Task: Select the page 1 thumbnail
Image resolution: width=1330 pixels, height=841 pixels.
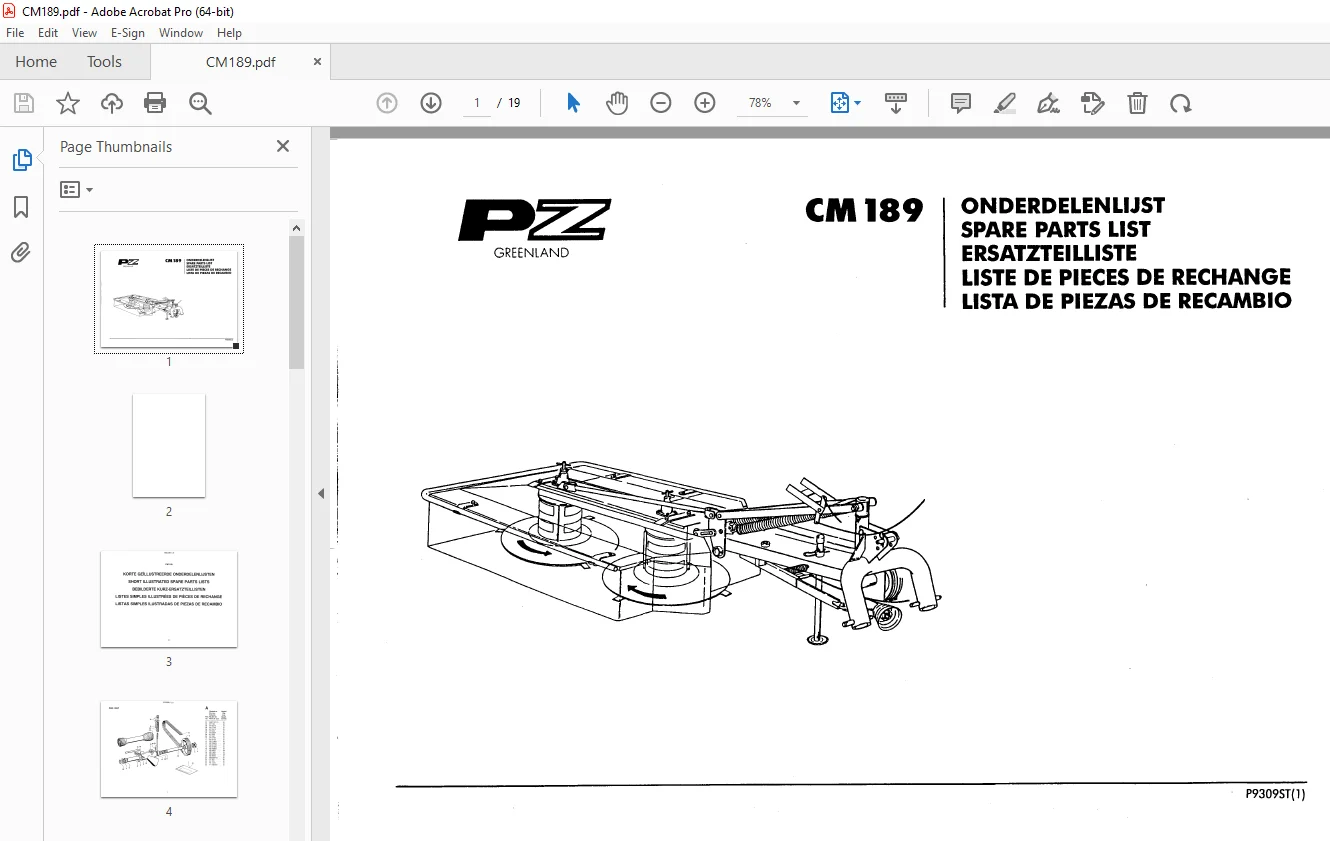Action: click(x=169, y=299)
